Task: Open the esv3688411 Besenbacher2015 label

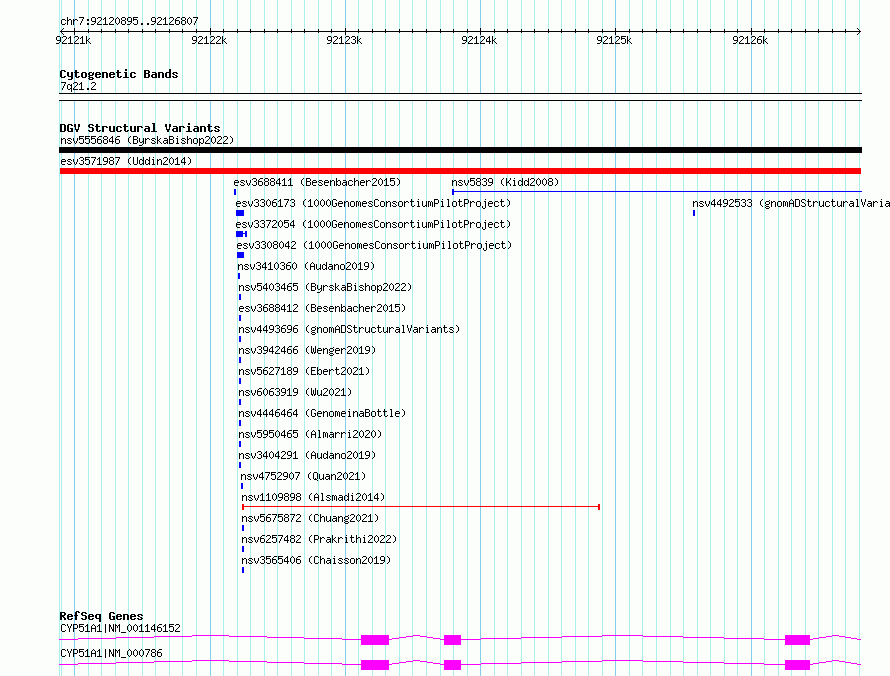Action: click(x=317, y=182)
